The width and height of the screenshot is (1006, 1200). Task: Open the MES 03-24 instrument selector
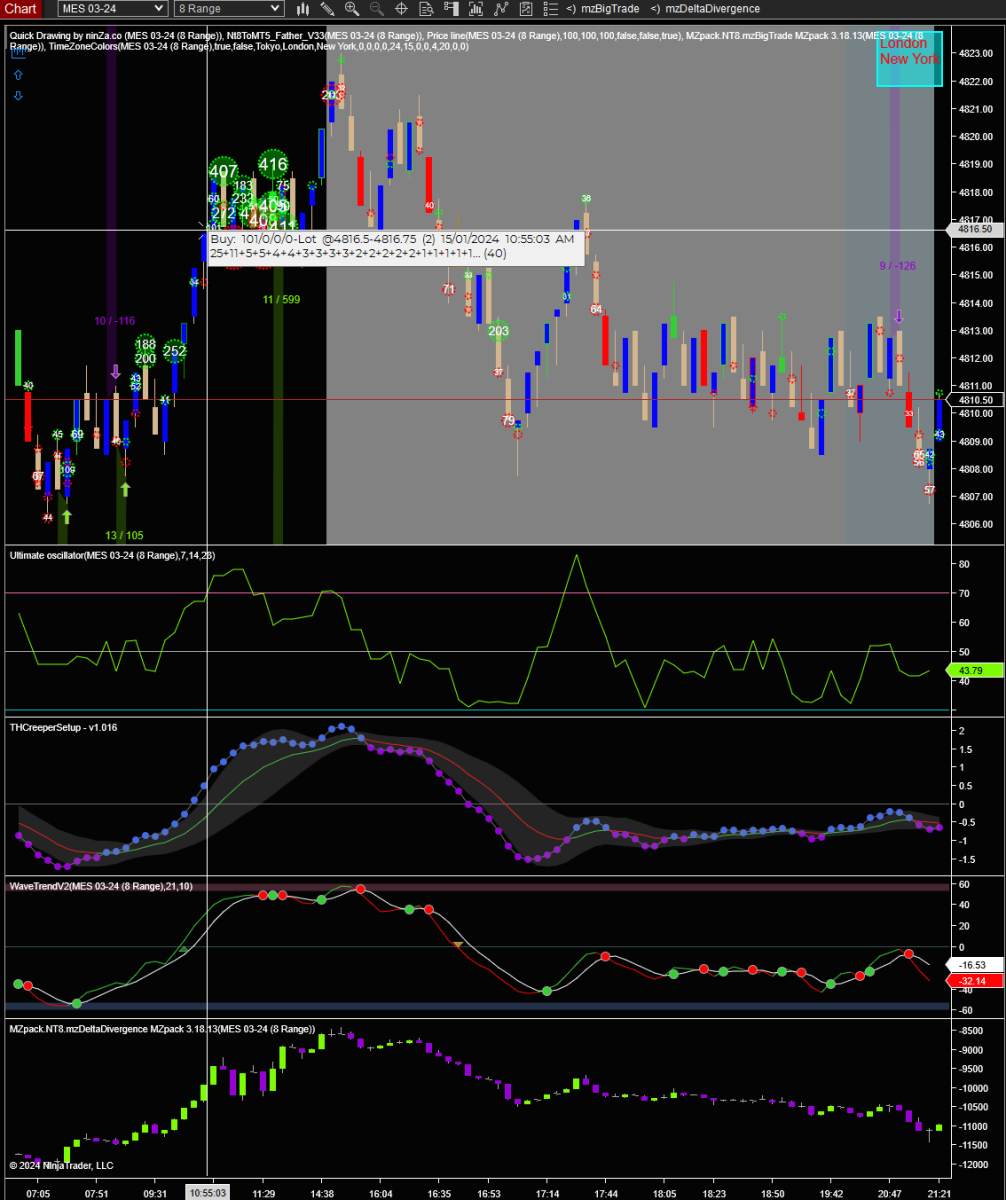(x=111, y=9)
